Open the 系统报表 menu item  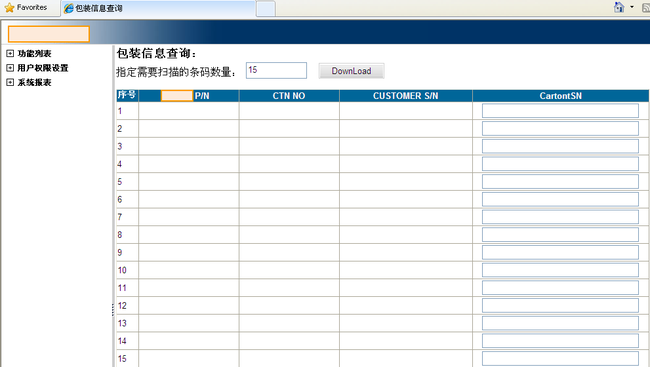point(34,82)
